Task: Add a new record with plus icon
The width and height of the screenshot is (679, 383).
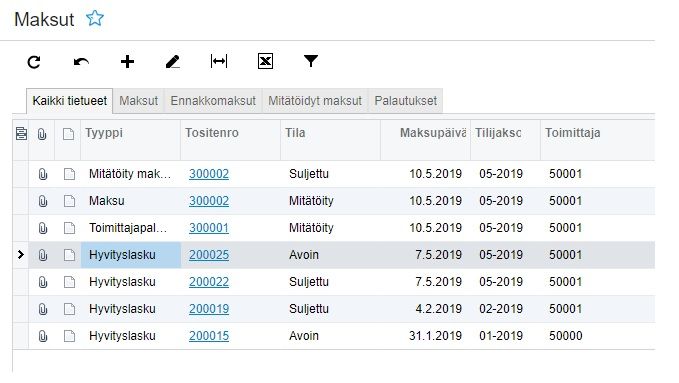Action: tap(127, 62)
